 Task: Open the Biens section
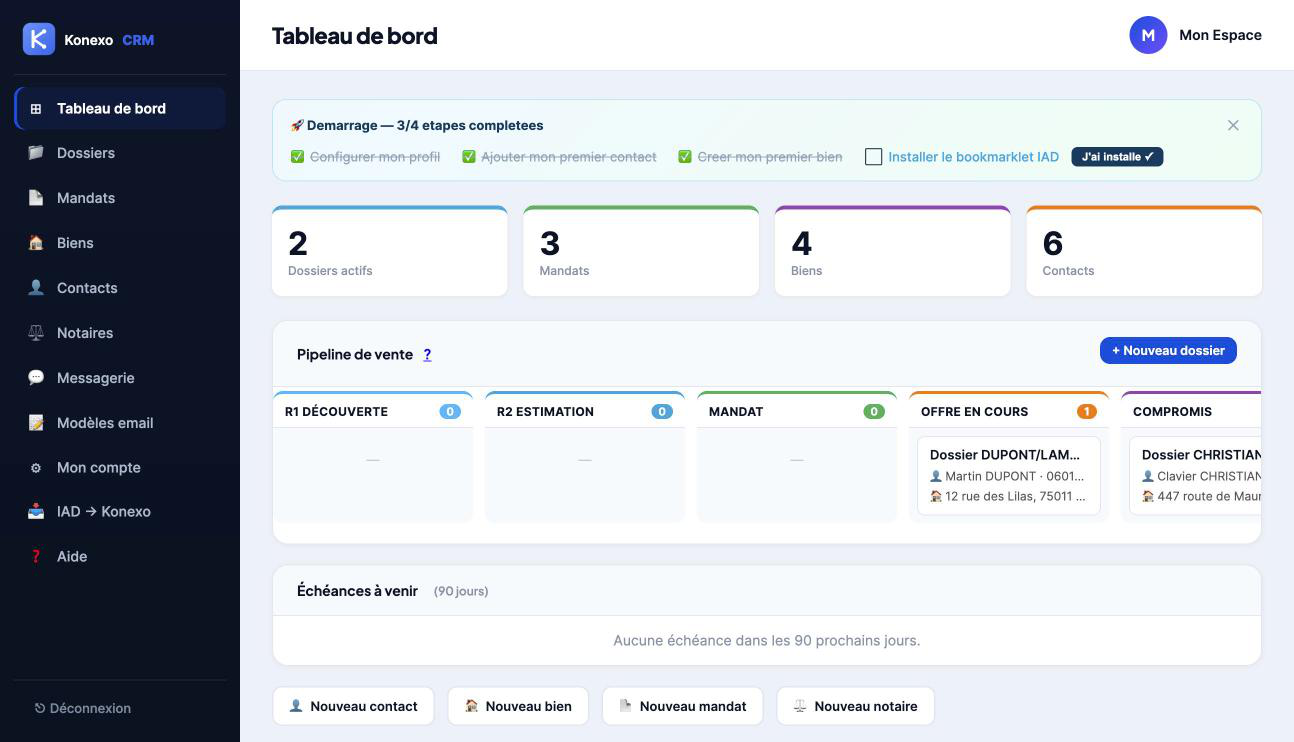point(120,243)
